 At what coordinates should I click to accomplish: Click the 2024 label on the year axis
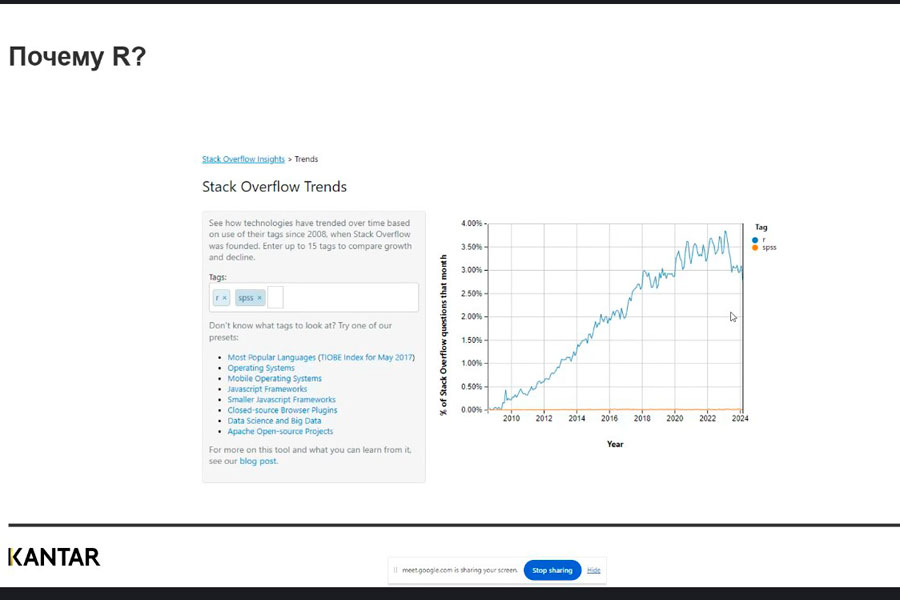tap(740, 419)
